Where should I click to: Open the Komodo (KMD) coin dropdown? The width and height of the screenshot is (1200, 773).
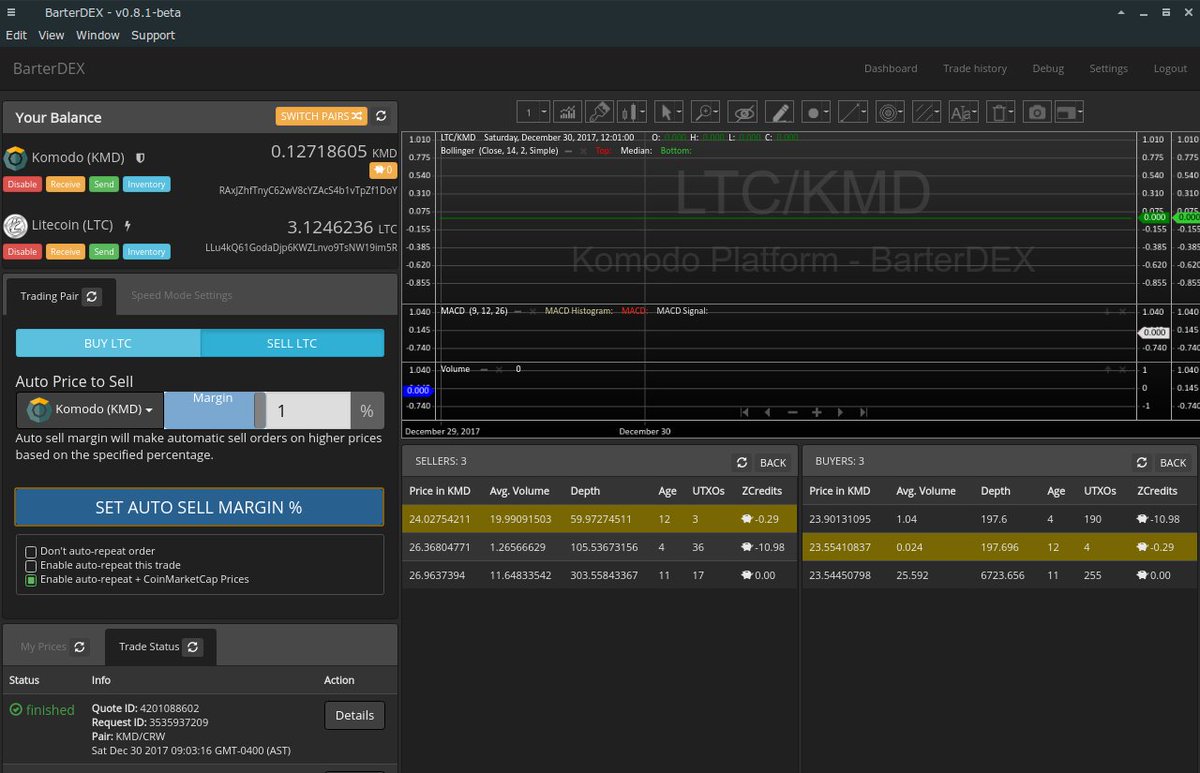click(91, 409)
